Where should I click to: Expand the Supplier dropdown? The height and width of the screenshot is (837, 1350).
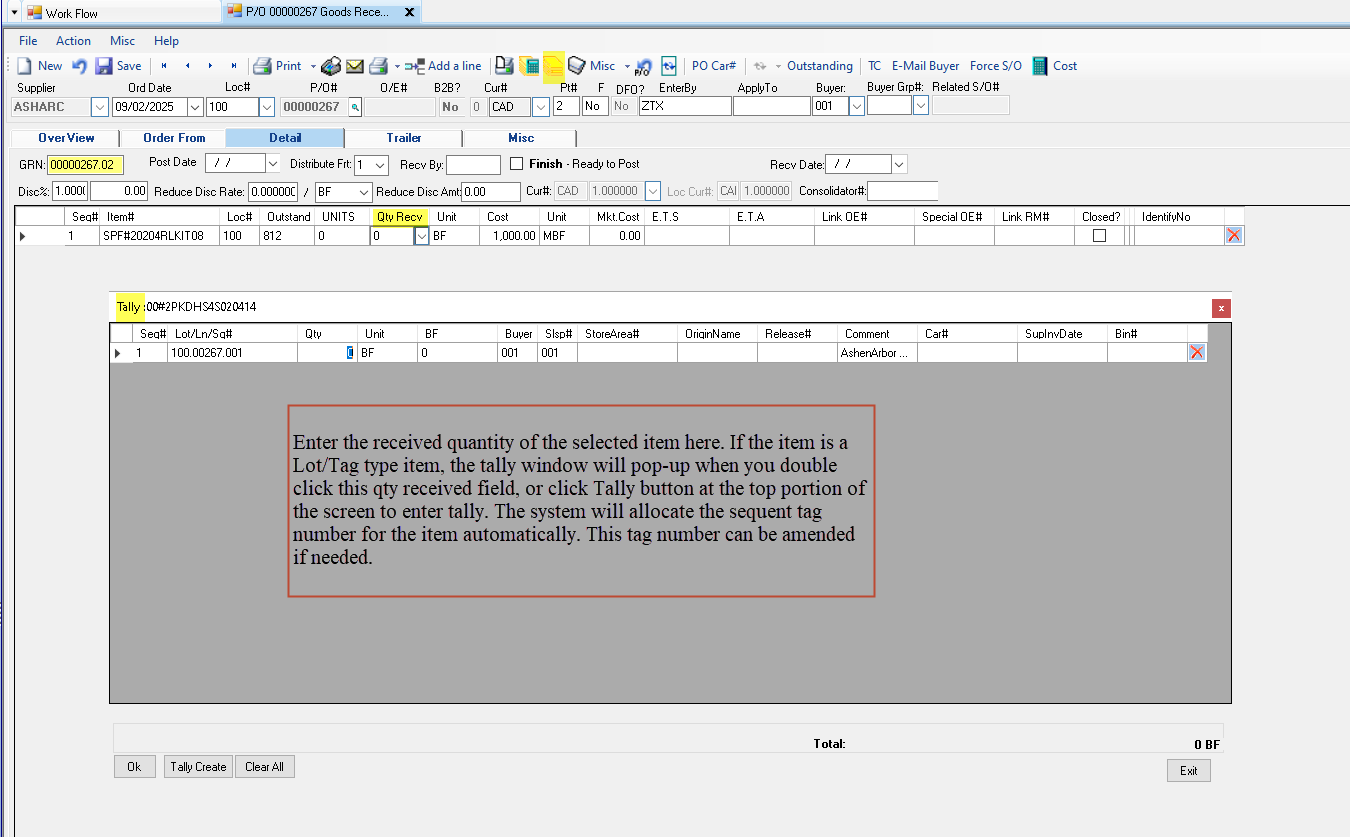tap(100, 107)
